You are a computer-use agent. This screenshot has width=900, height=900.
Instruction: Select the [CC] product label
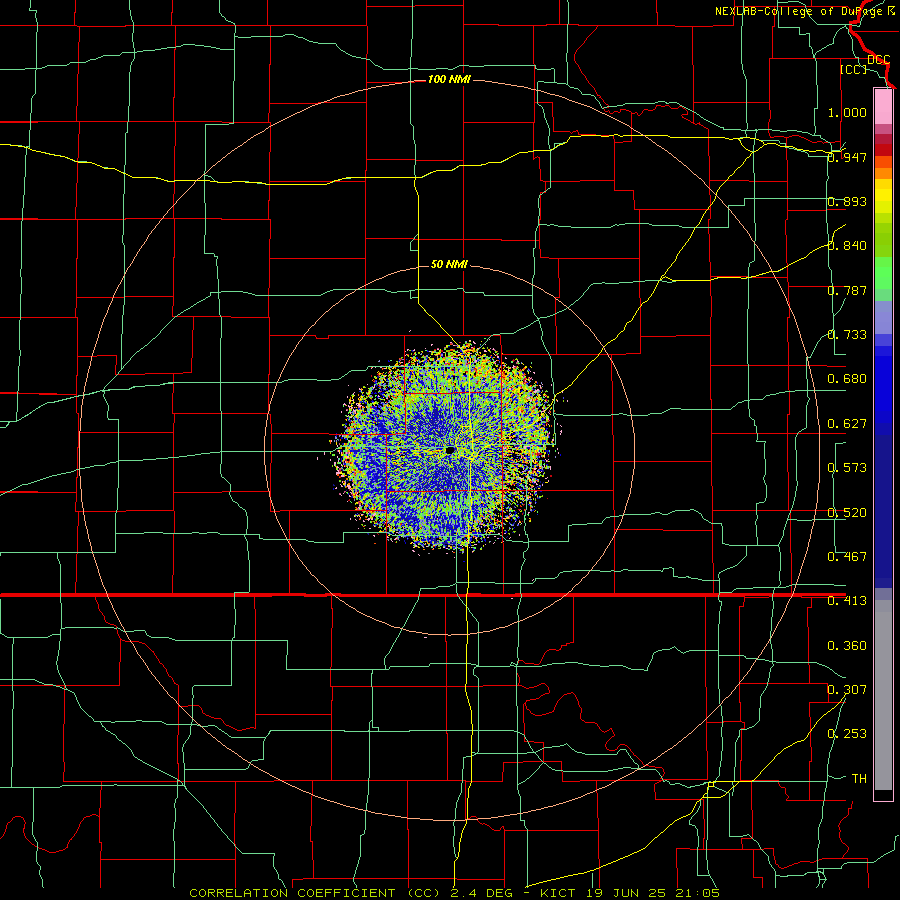click(854, 69)
